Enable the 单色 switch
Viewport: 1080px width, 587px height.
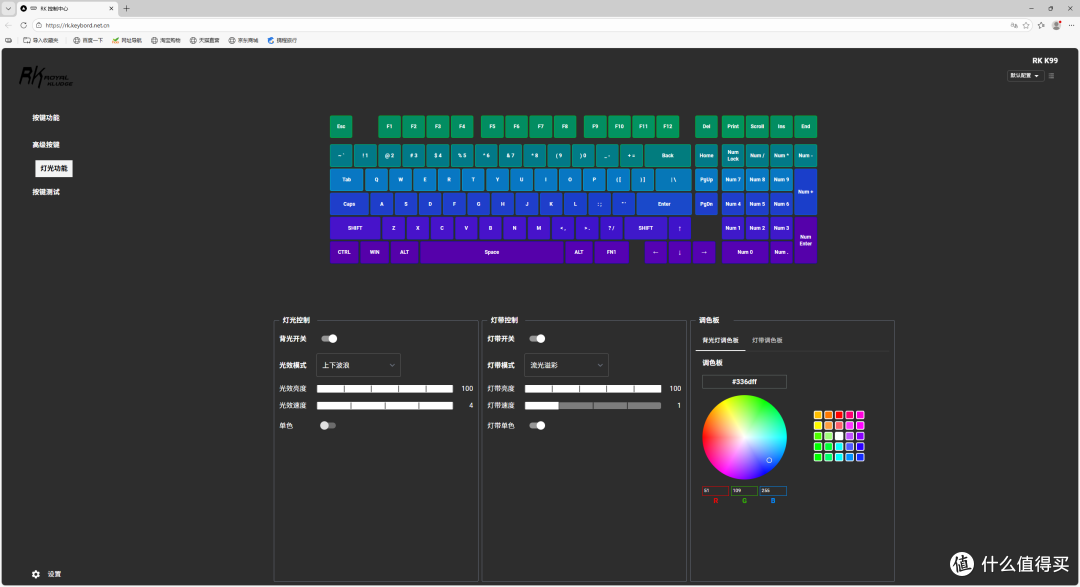tap(328, 425)
